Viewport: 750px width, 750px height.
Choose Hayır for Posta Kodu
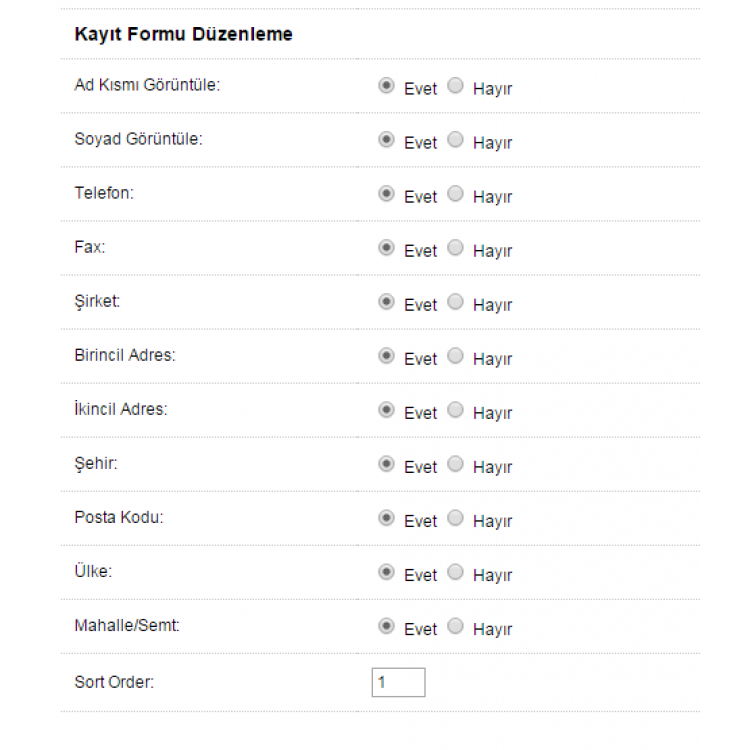[455, 518]
